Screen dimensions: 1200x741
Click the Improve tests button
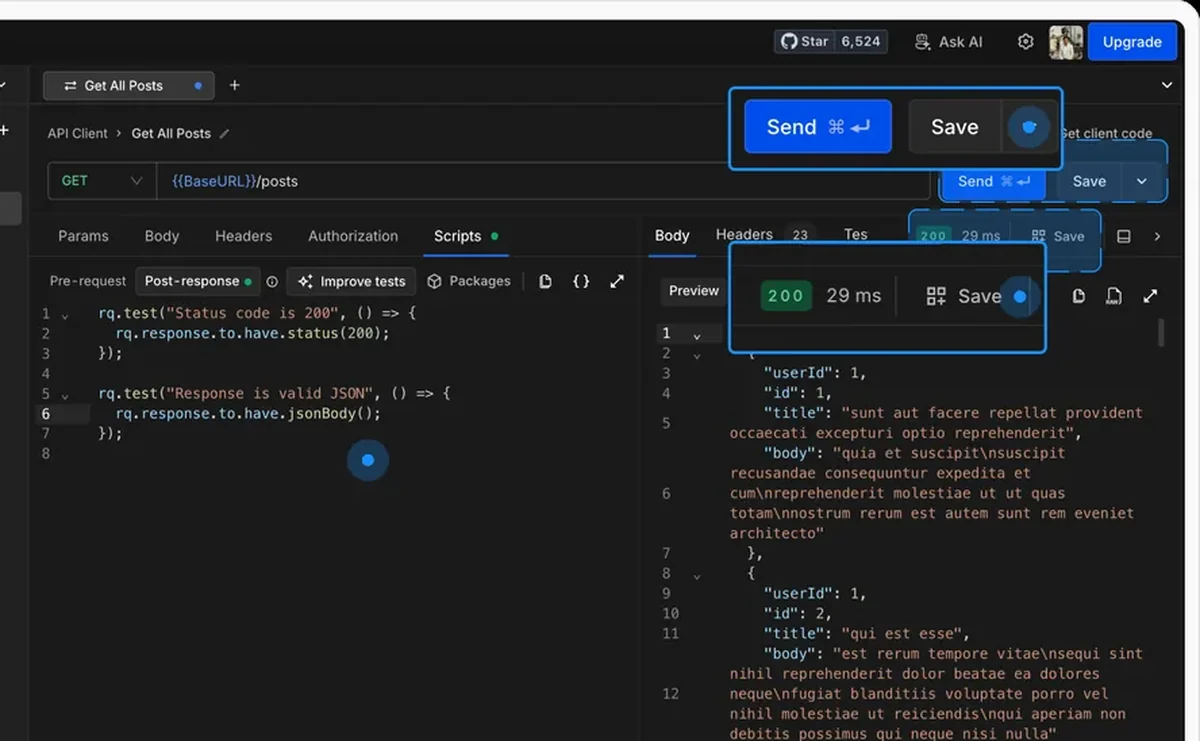[351, 281]
